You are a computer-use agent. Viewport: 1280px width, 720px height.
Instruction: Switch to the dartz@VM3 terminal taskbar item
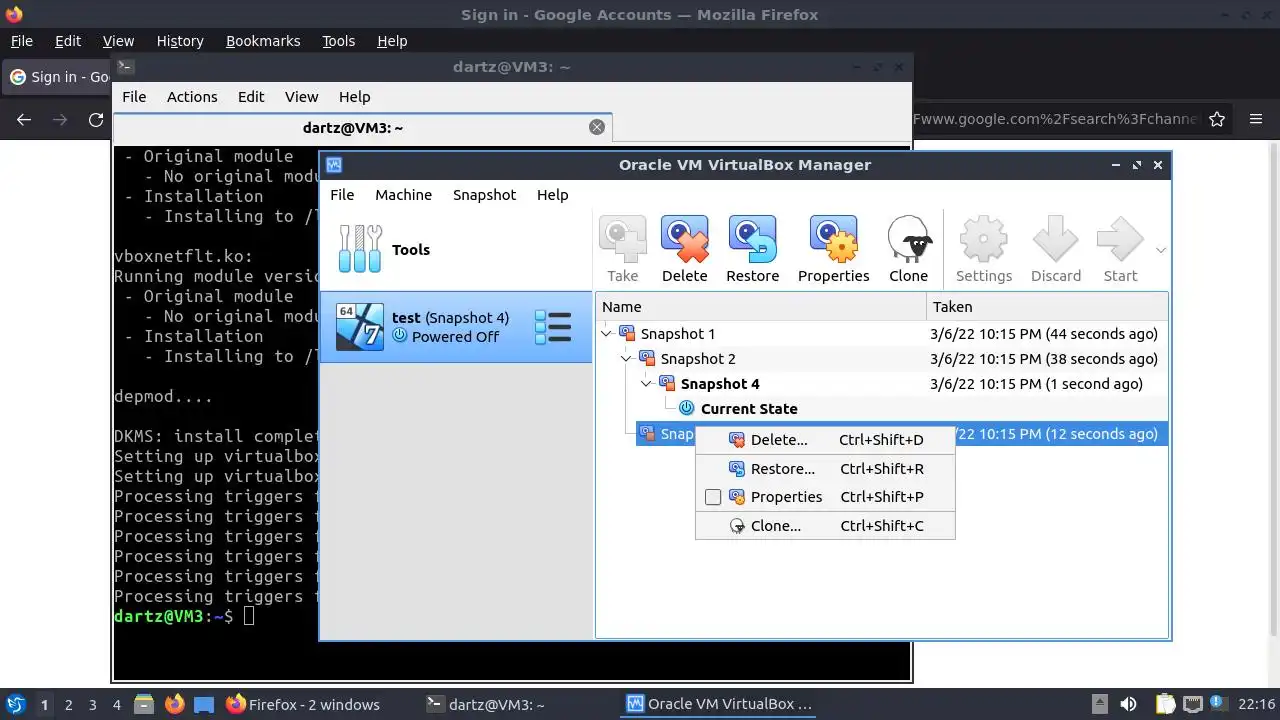(x=486, y=704)
